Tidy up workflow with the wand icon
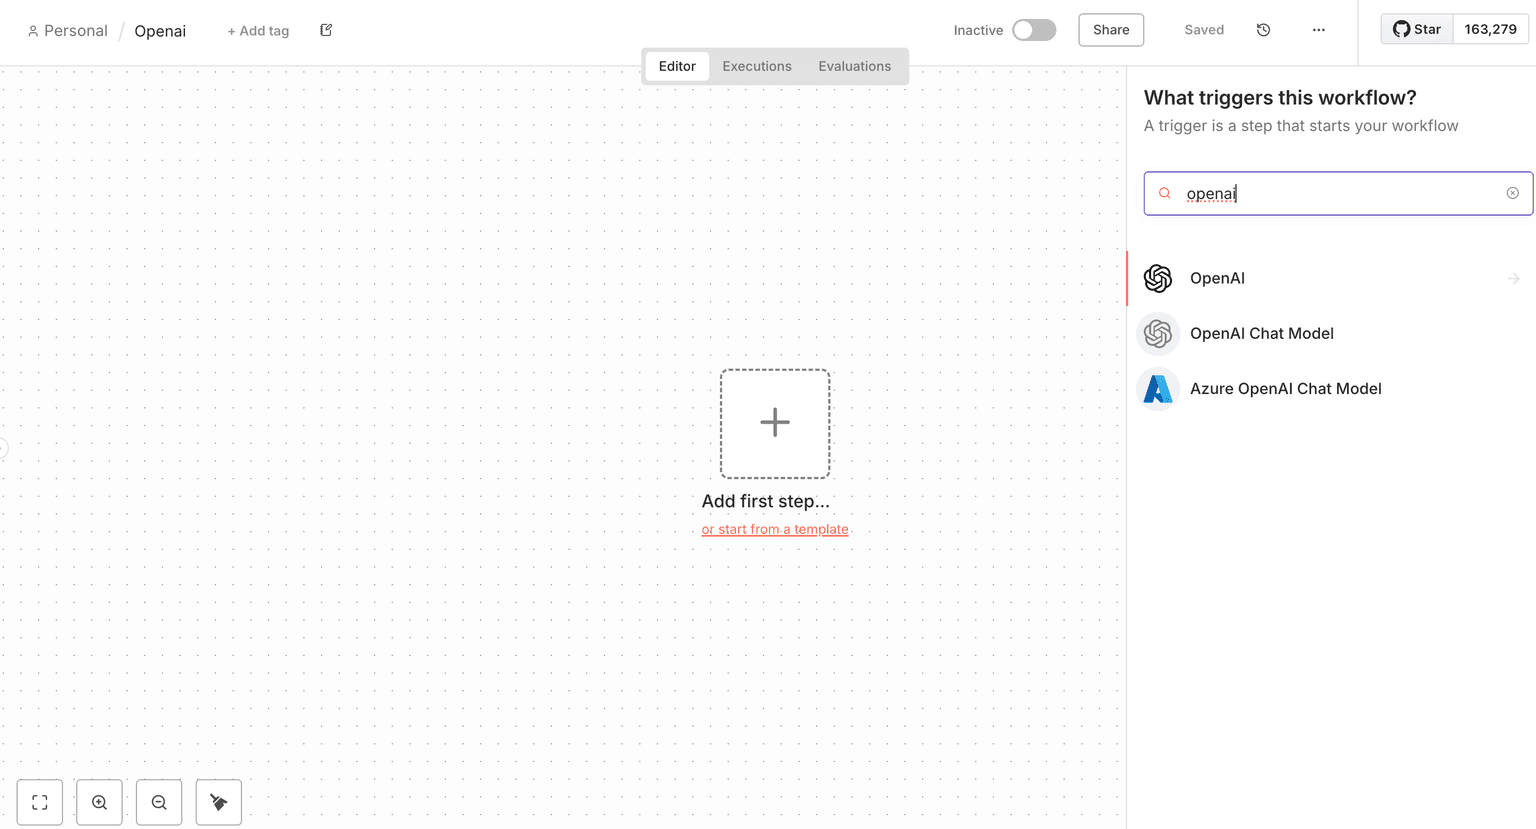Viewport: 1536px width, 829px height. [218, 802]
